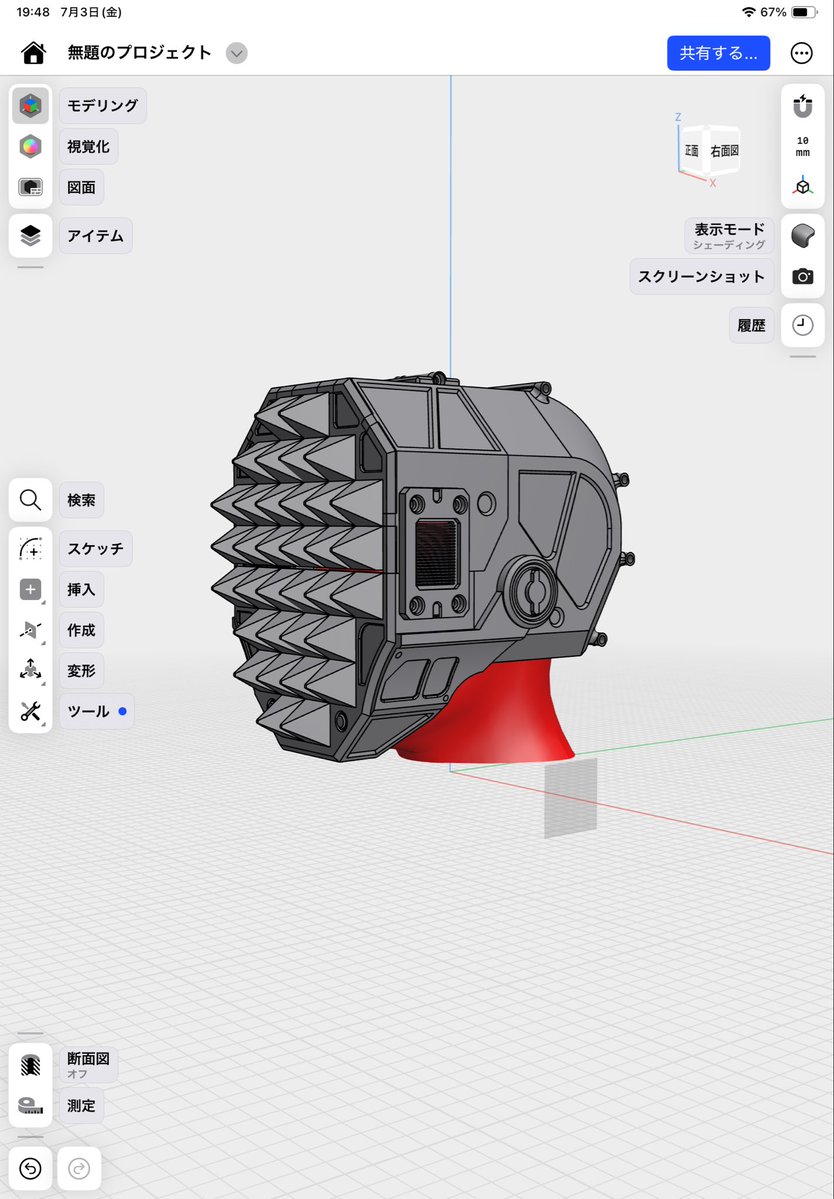Toggle 断面図 オフ label
Image resolution: width=834 pixels, height=1199 pixels.
[x=89, y=1064]
